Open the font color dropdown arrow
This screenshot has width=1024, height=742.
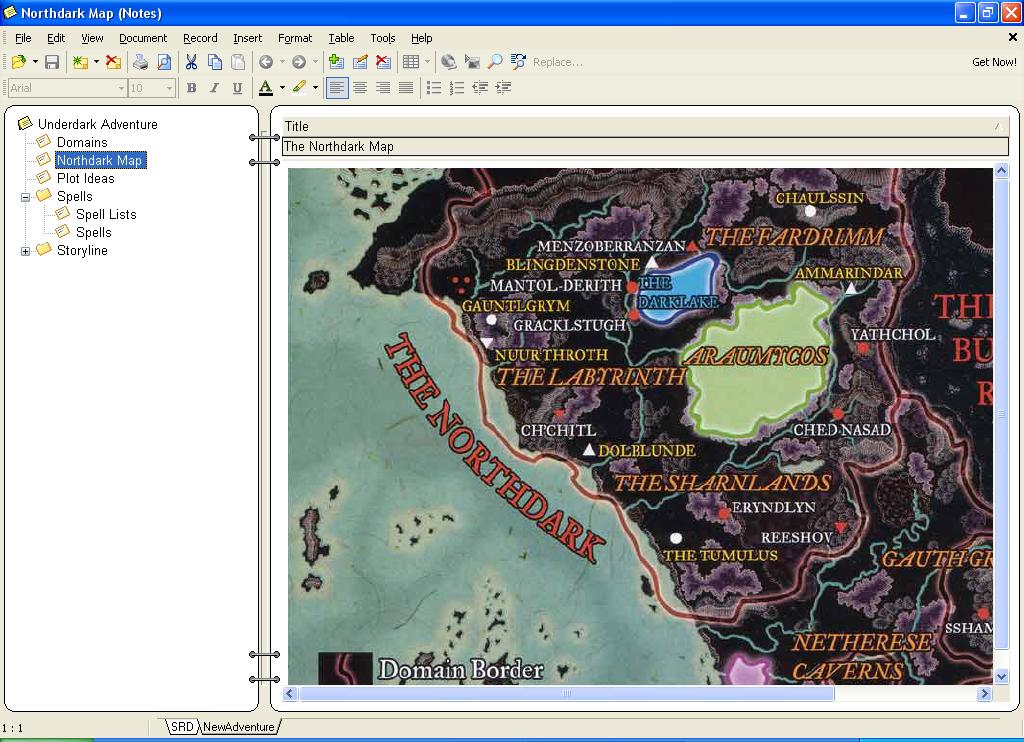[x=282, y=88]
